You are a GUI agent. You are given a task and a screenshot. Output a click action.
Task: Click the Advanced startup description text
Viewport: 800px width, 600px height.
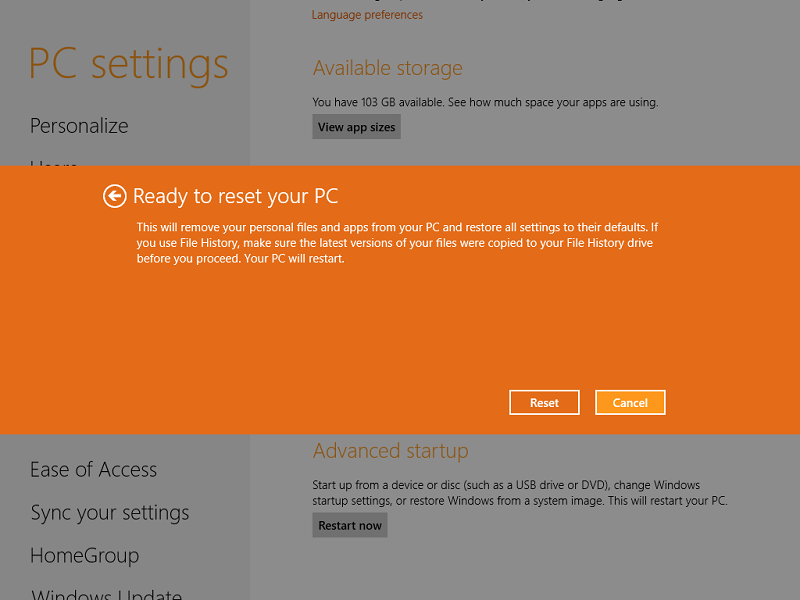pyautogui.click(x=519, y=493)
